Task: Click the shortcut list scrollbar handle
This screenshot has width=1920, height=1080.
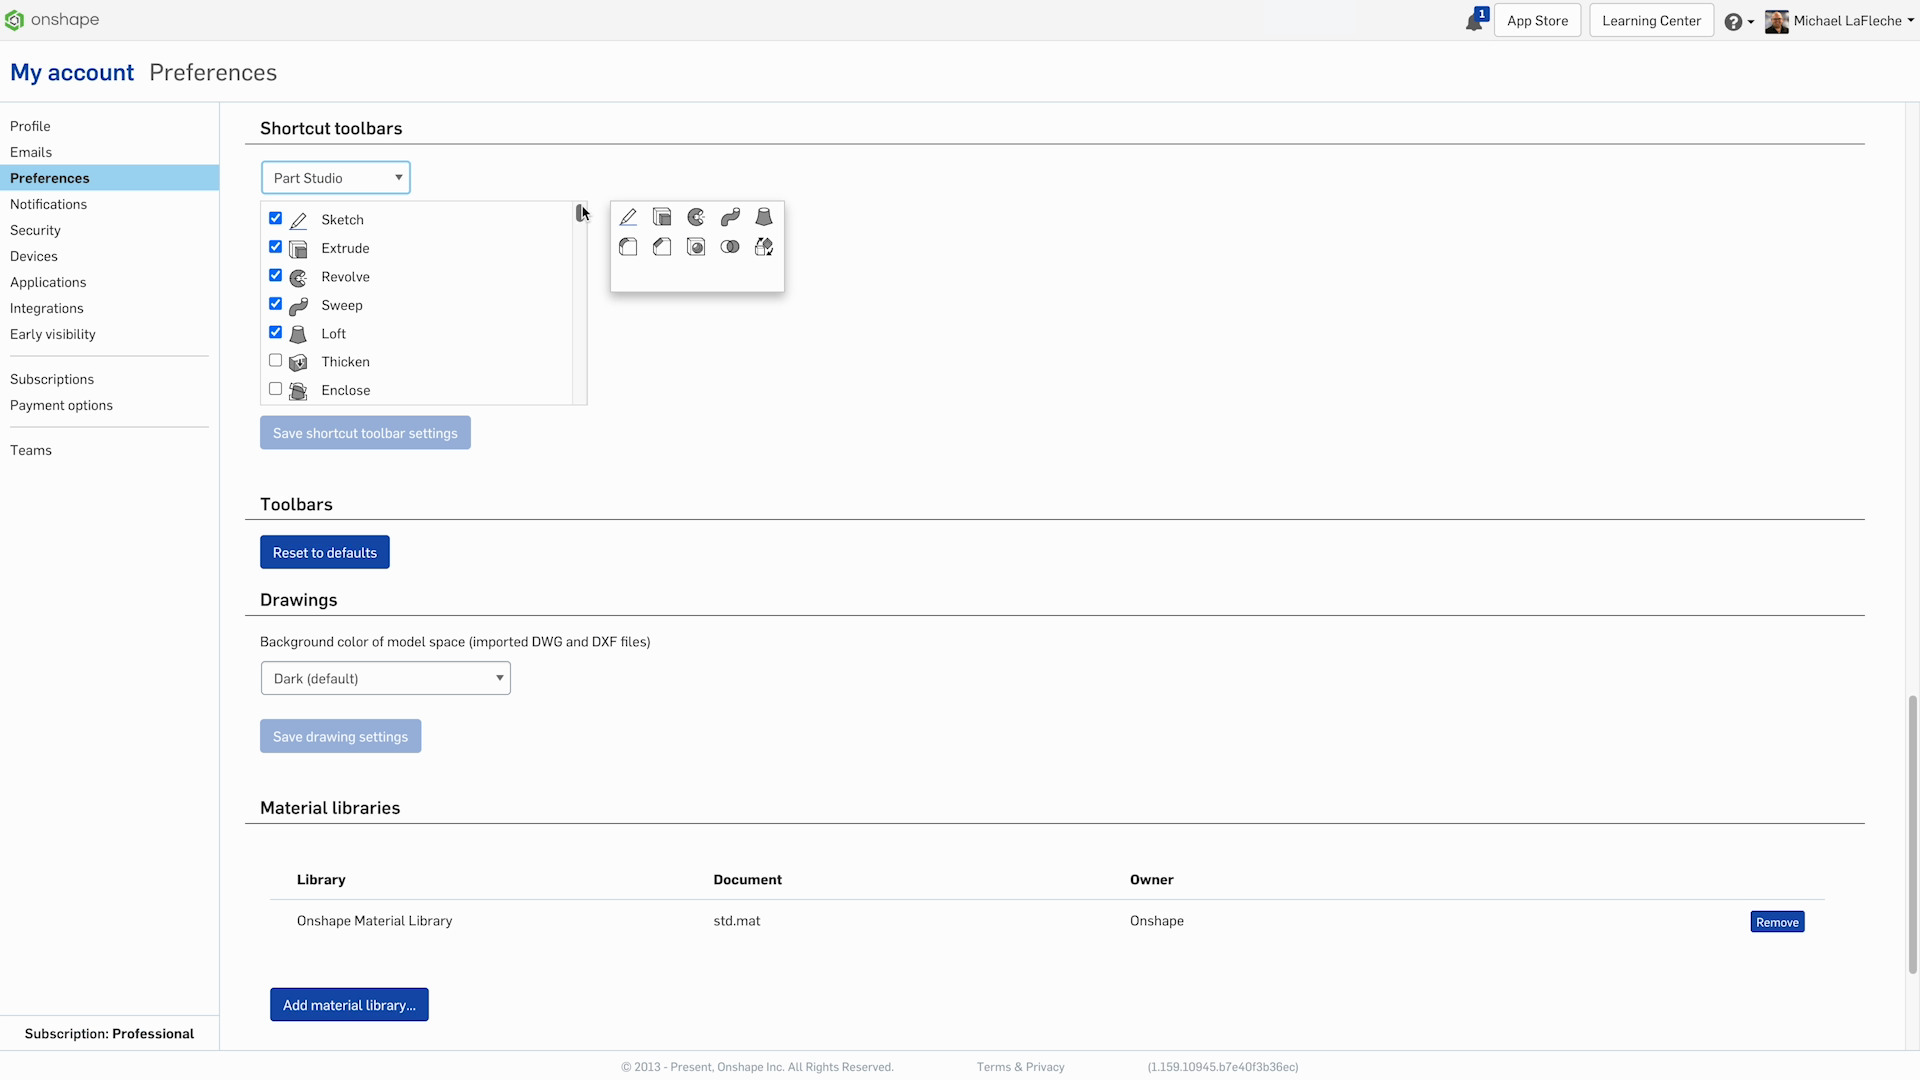Action: pos(580,212)
